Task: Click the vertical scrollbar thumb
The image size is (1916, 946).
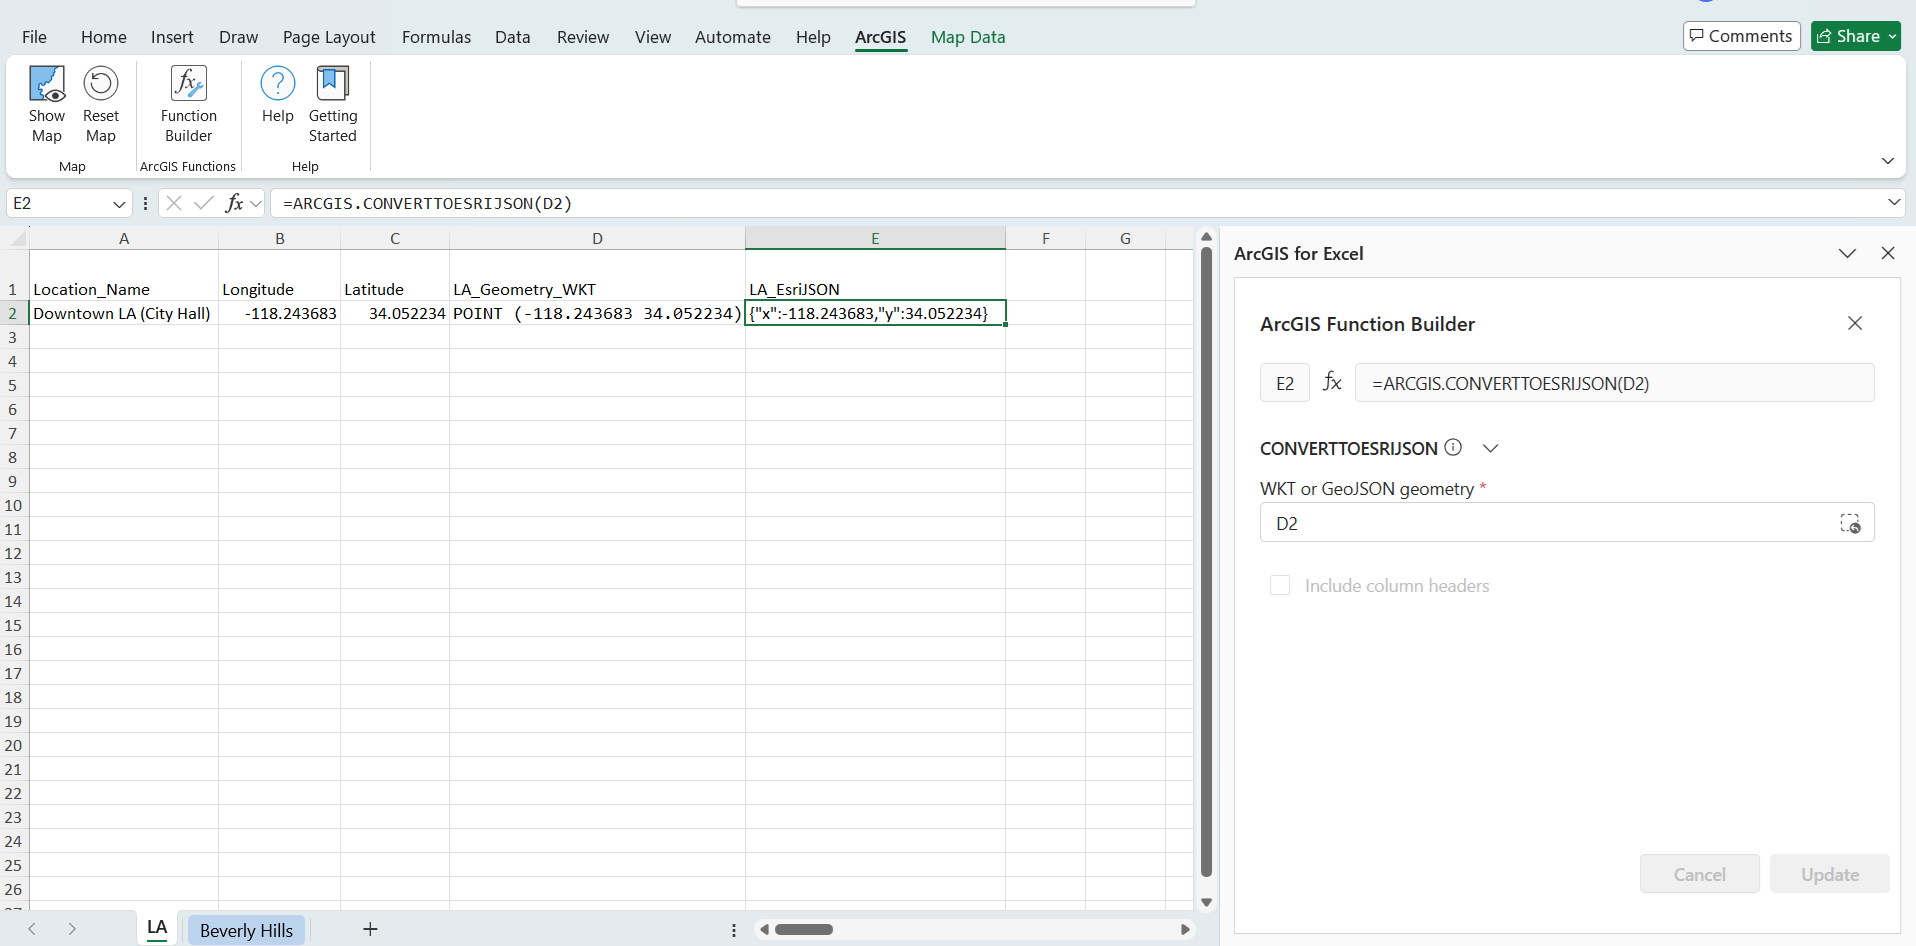Action: point(1206,562)
